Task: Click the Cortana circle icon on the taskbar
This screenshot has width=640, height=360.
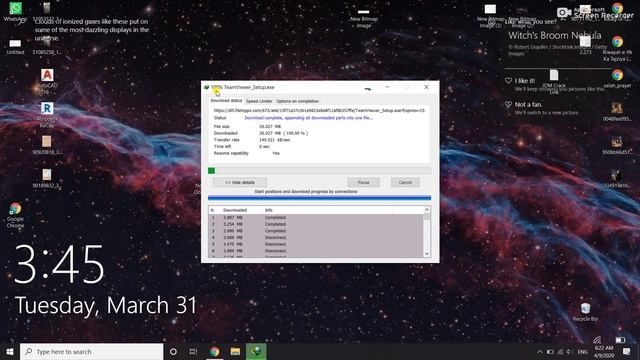Action: point(173,351)
